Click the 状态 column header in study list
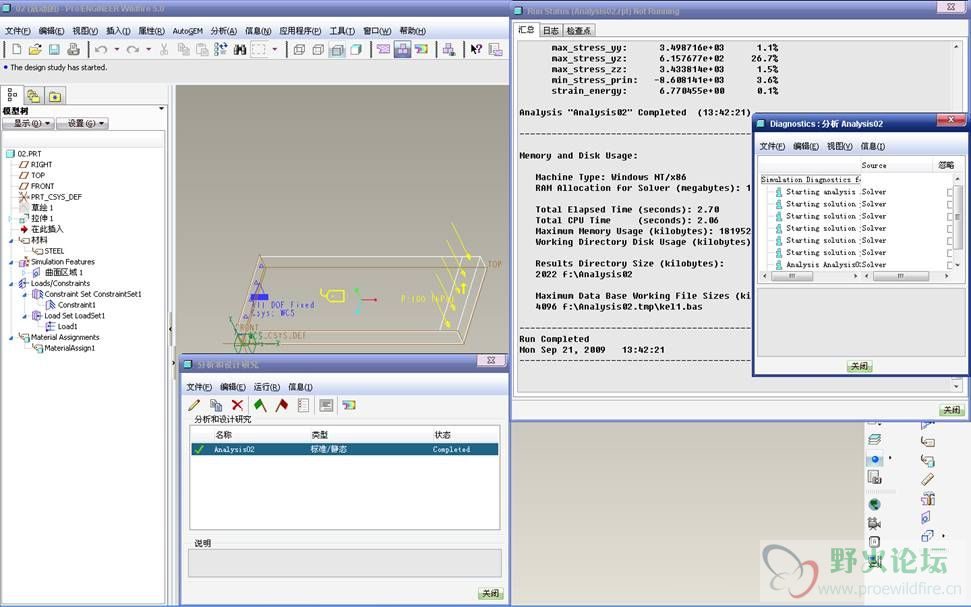Screen dimensions: 971x607 click(x=443, y=435)
